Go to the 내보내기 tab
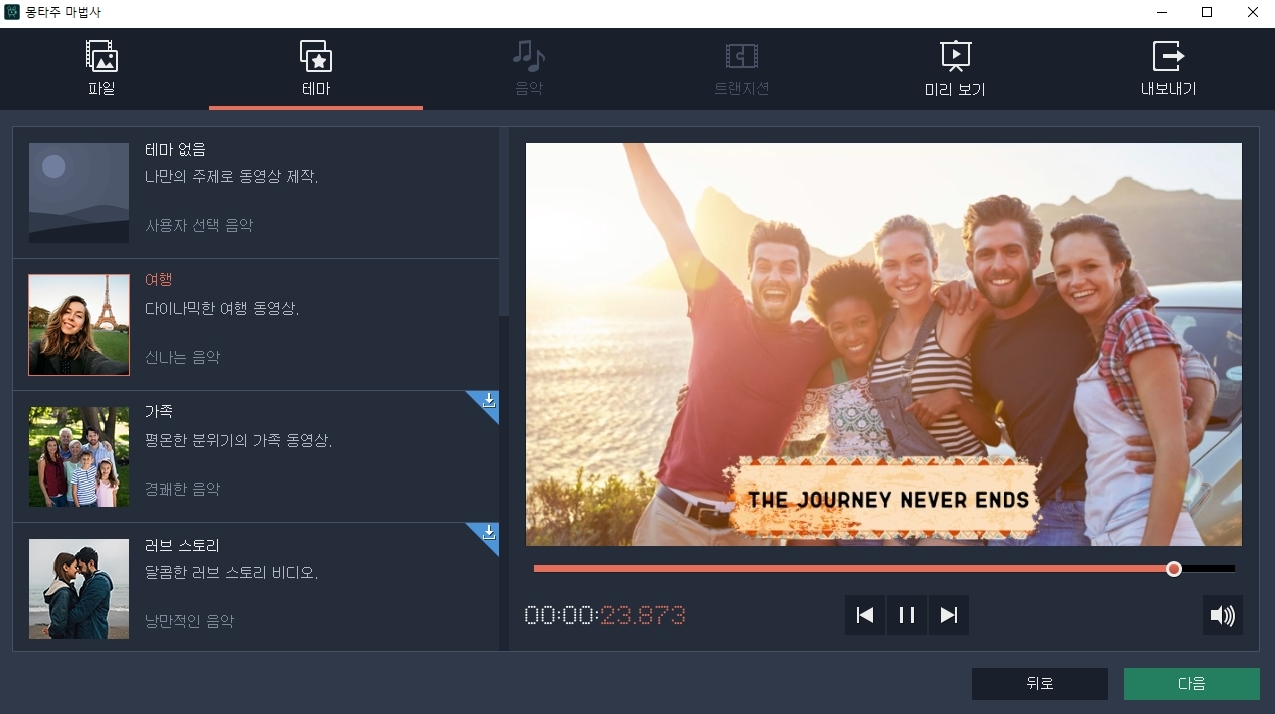This screenshot has width=1275, height=714. pyautogui.click(x=1168, y=68)
